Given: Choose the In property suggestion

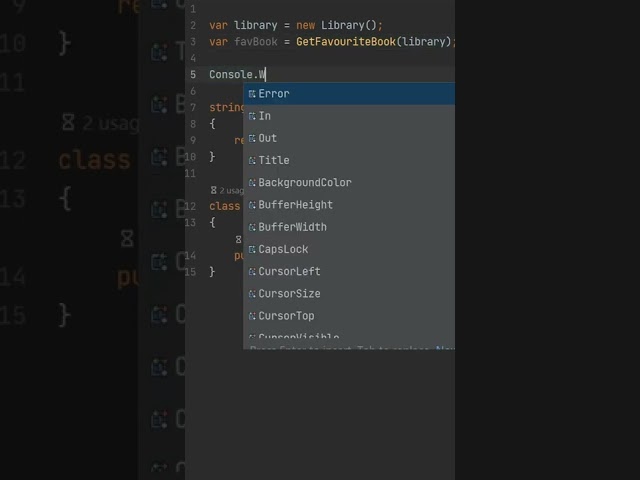Looking at the screenshot, I should click(x=349, y=116).
